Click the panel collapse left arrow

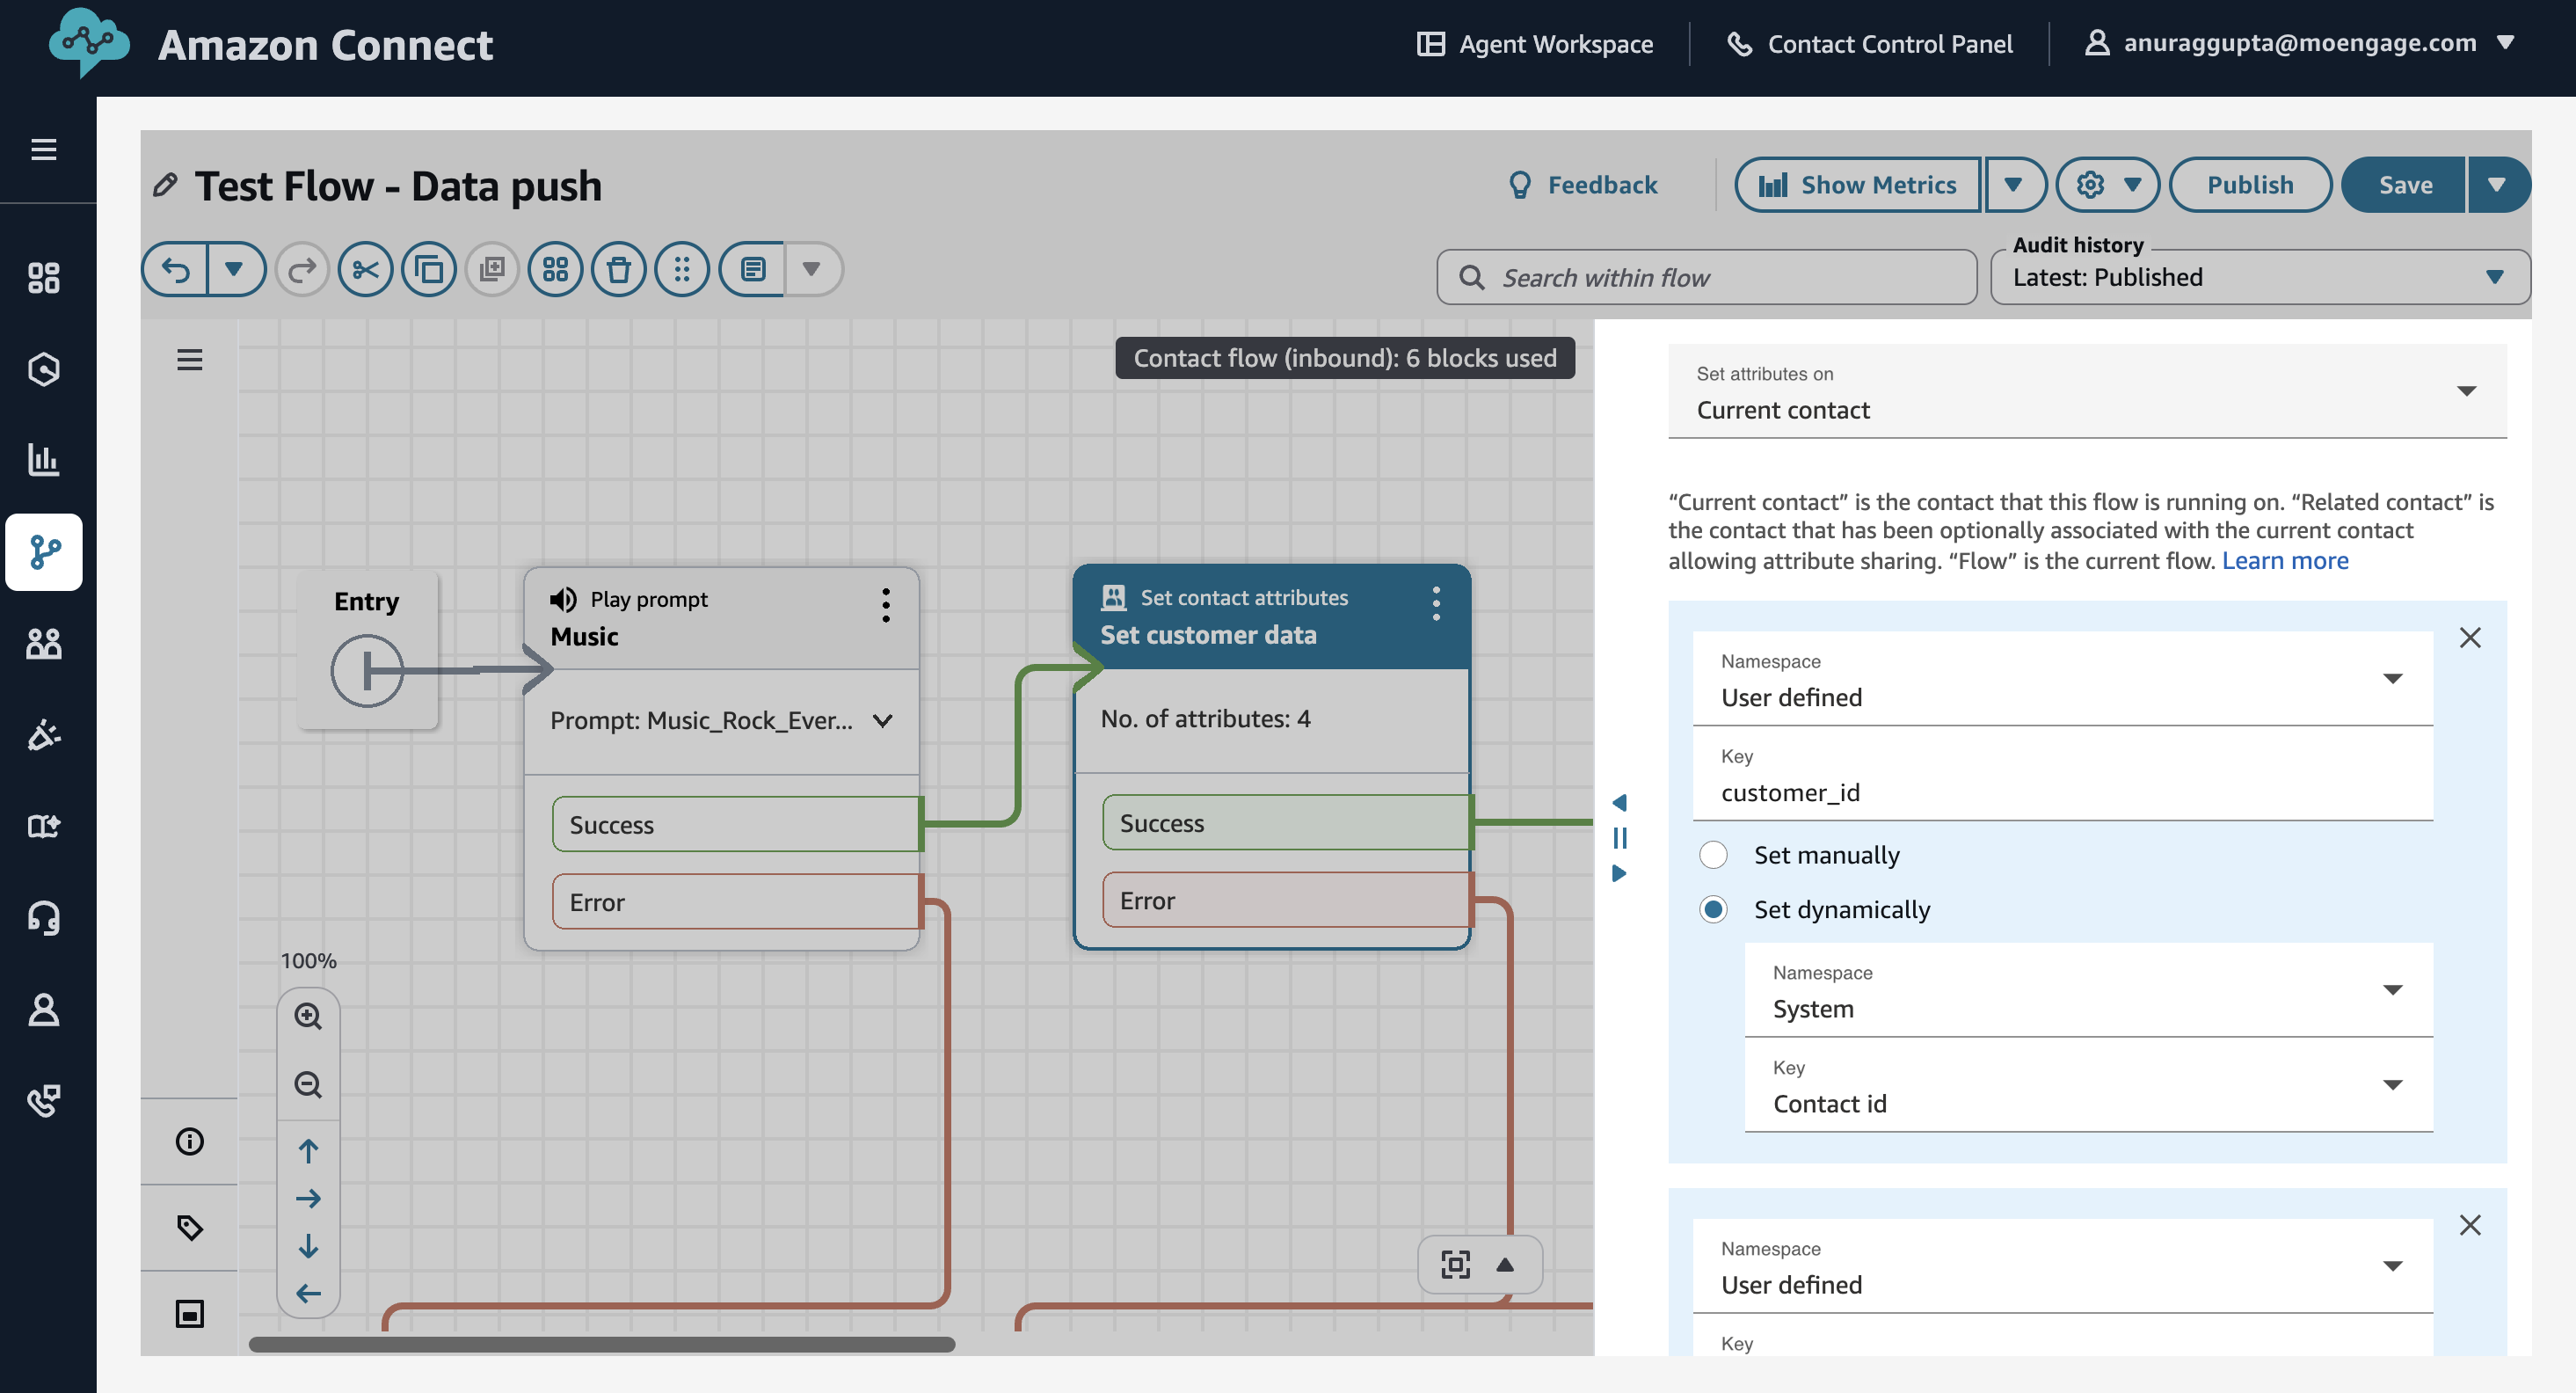pos(1619,803)
